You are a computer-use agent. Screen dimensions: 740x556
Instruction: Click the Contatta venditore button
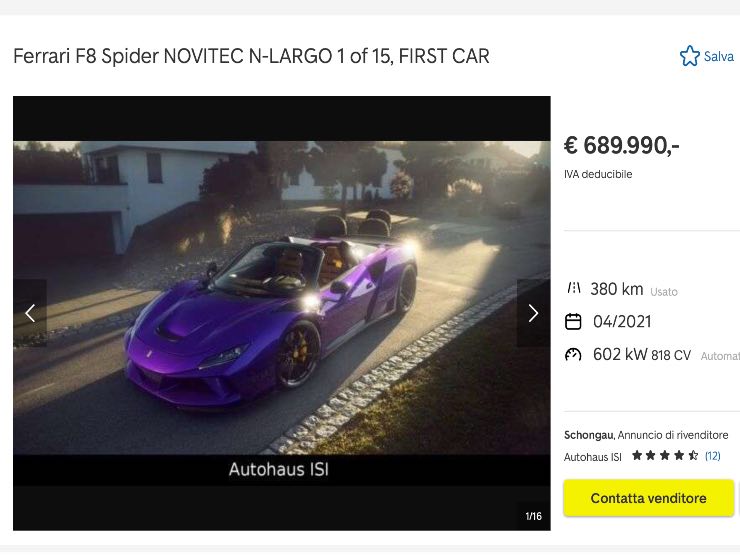point(648,498)
